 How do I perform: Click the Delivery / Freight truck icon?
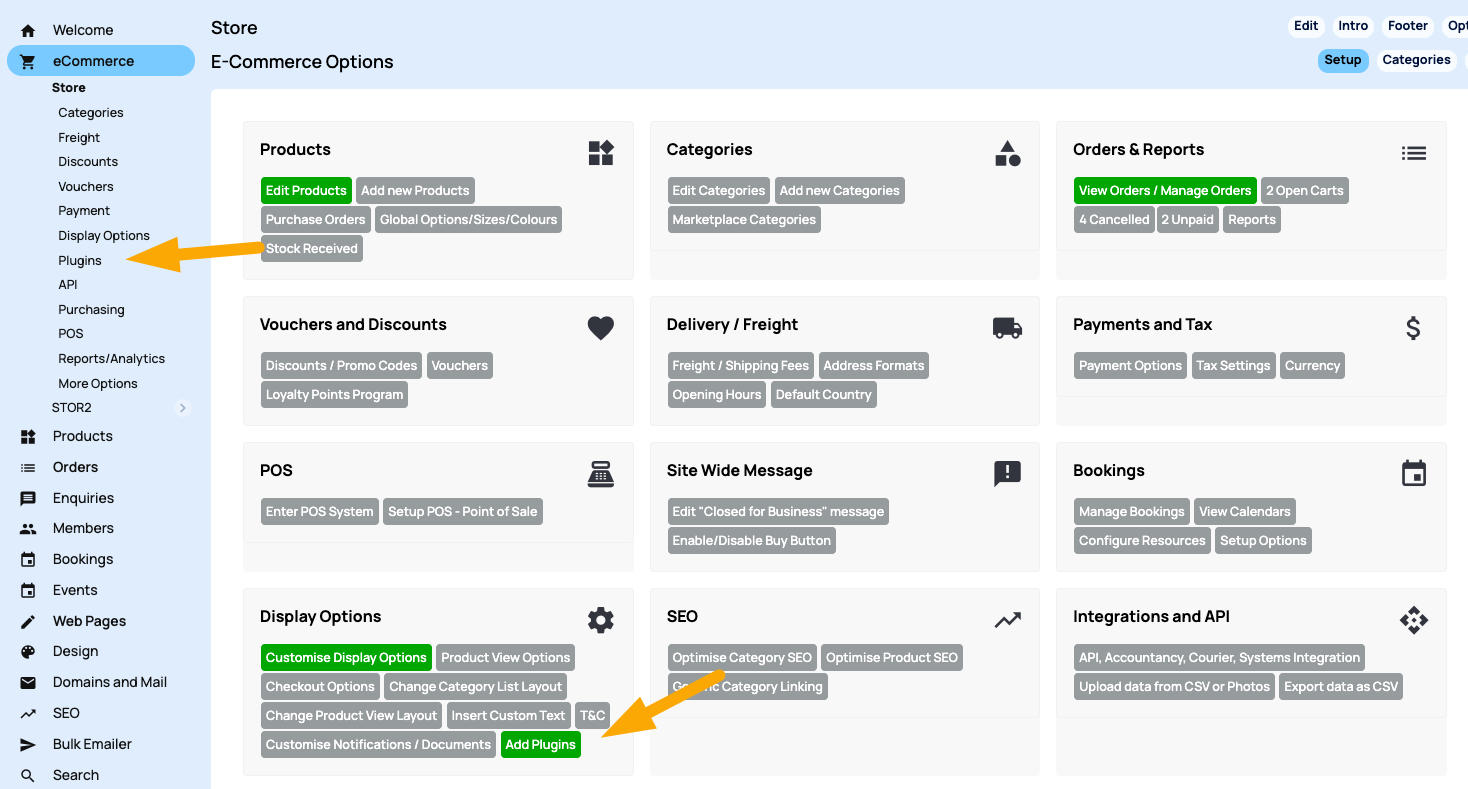click(1007, 328)
